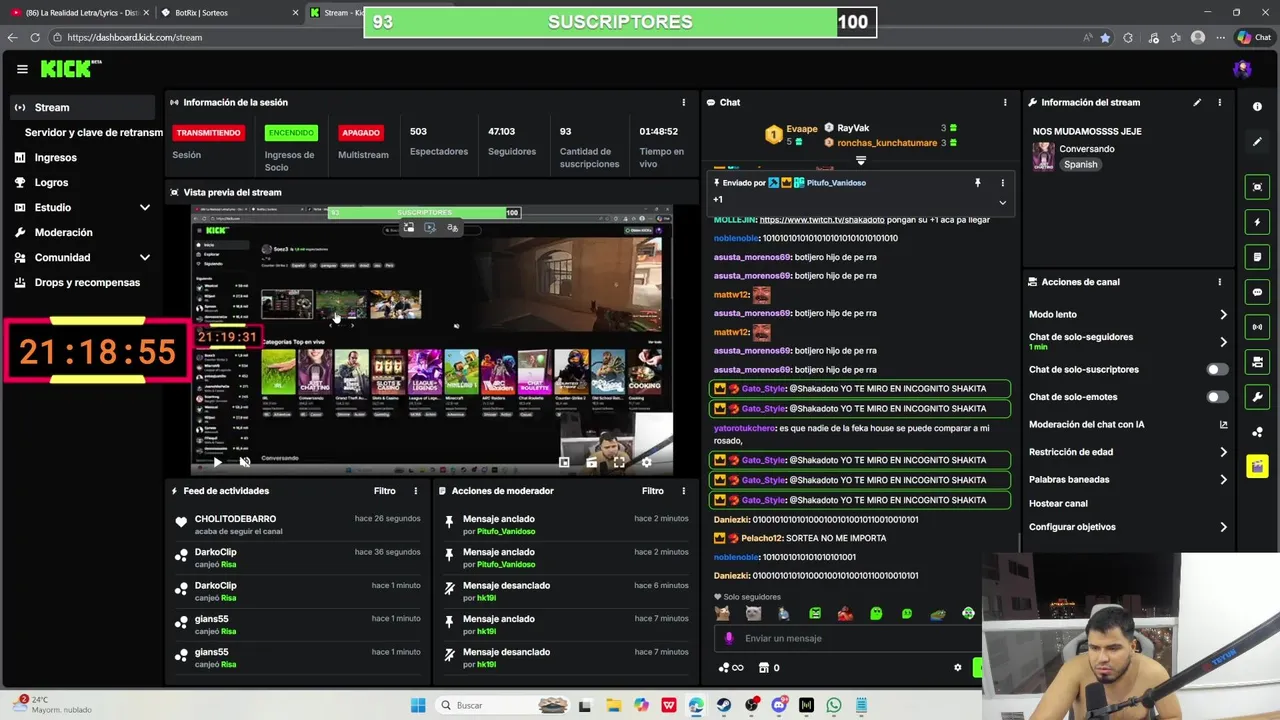Open Discord from the taskbar

779,705
